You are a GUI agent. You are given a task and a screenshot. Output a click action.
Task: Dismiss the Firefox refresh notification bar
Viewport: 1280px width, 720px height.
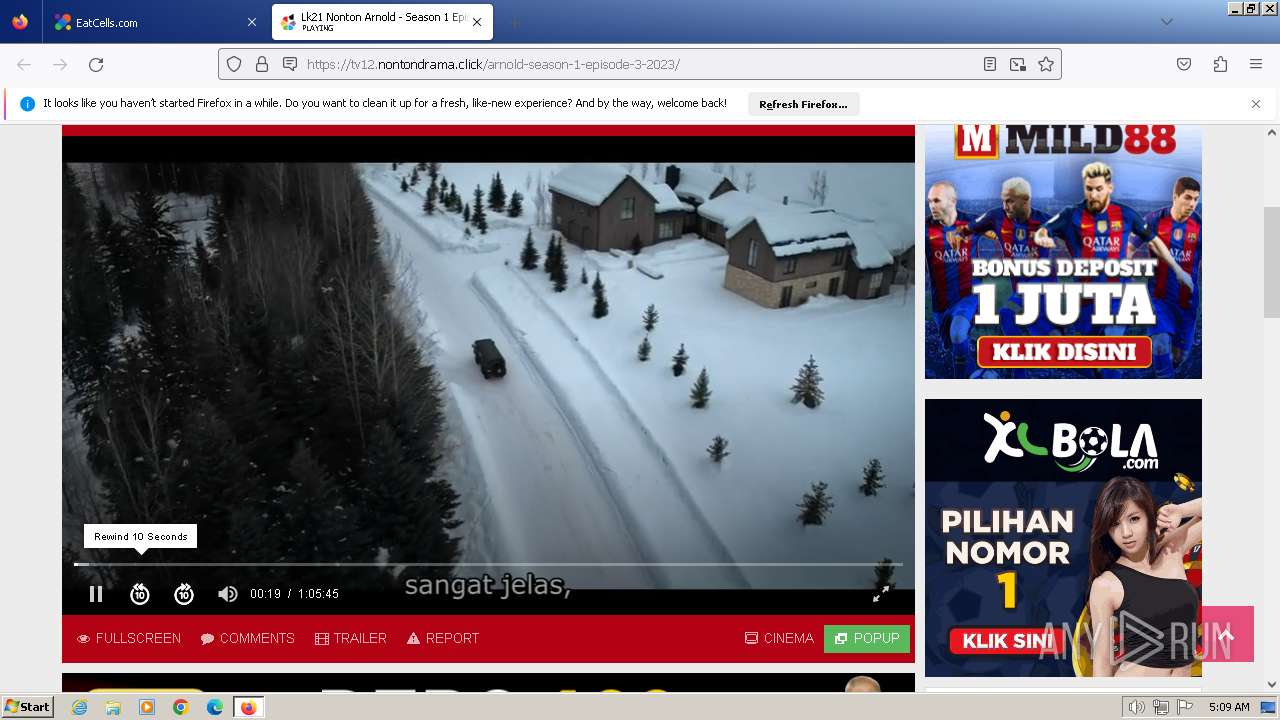[1256, 104]
